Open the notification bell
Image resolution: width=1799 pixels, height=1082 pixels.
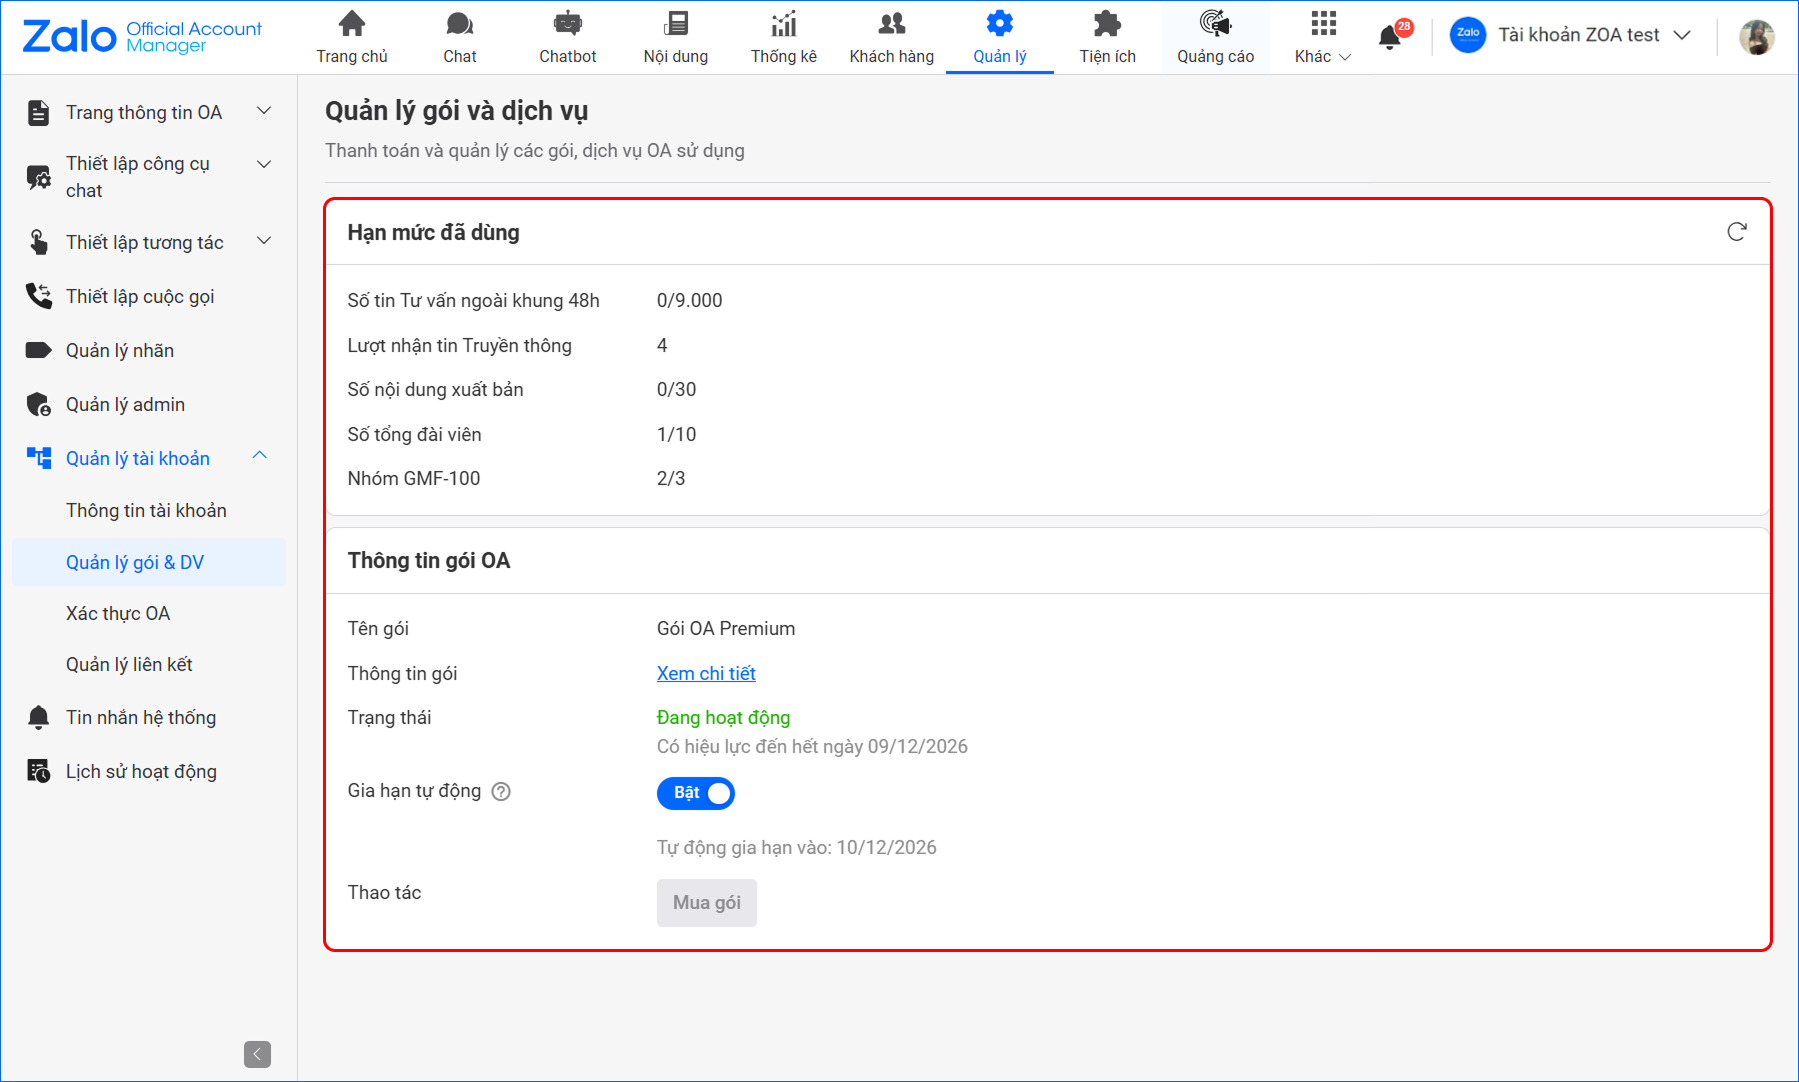click(x=1389, y=37)
